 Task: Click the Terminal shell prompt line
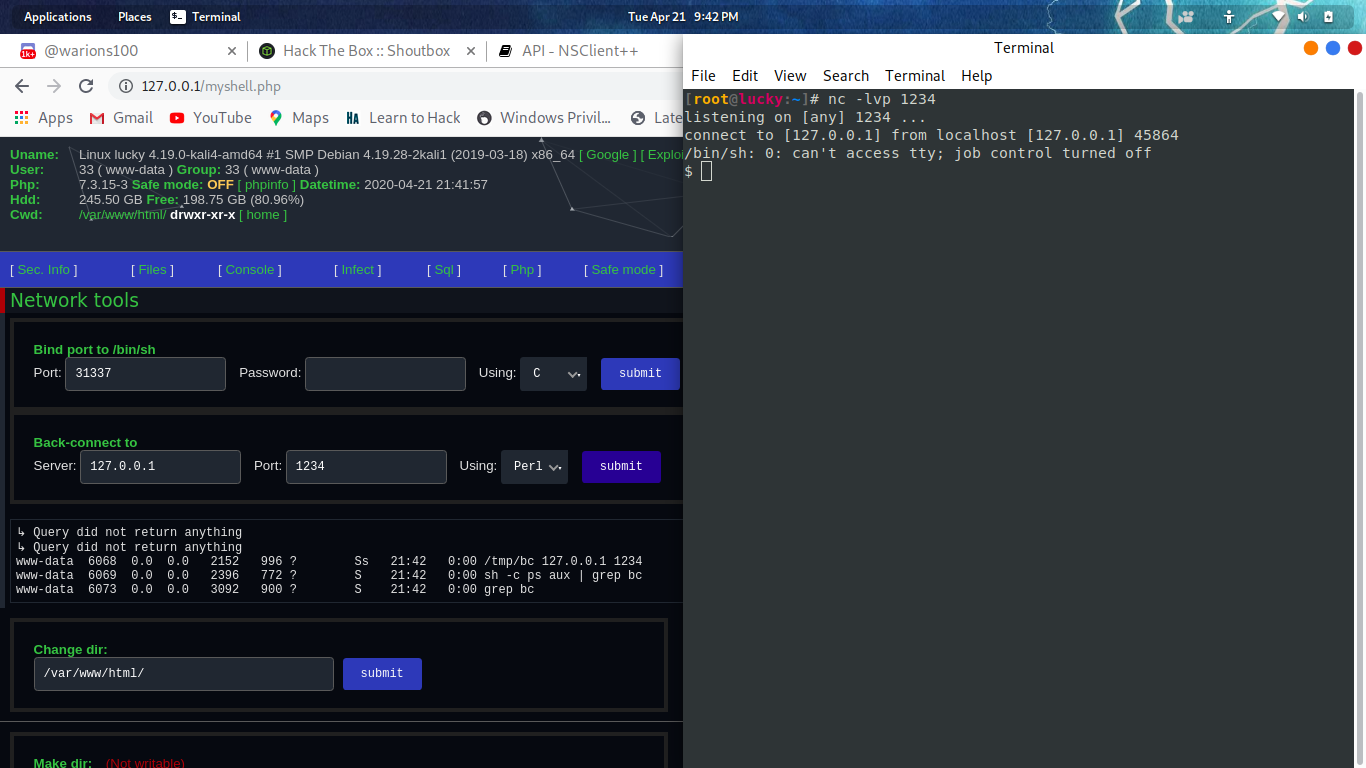tap(698, 171)
